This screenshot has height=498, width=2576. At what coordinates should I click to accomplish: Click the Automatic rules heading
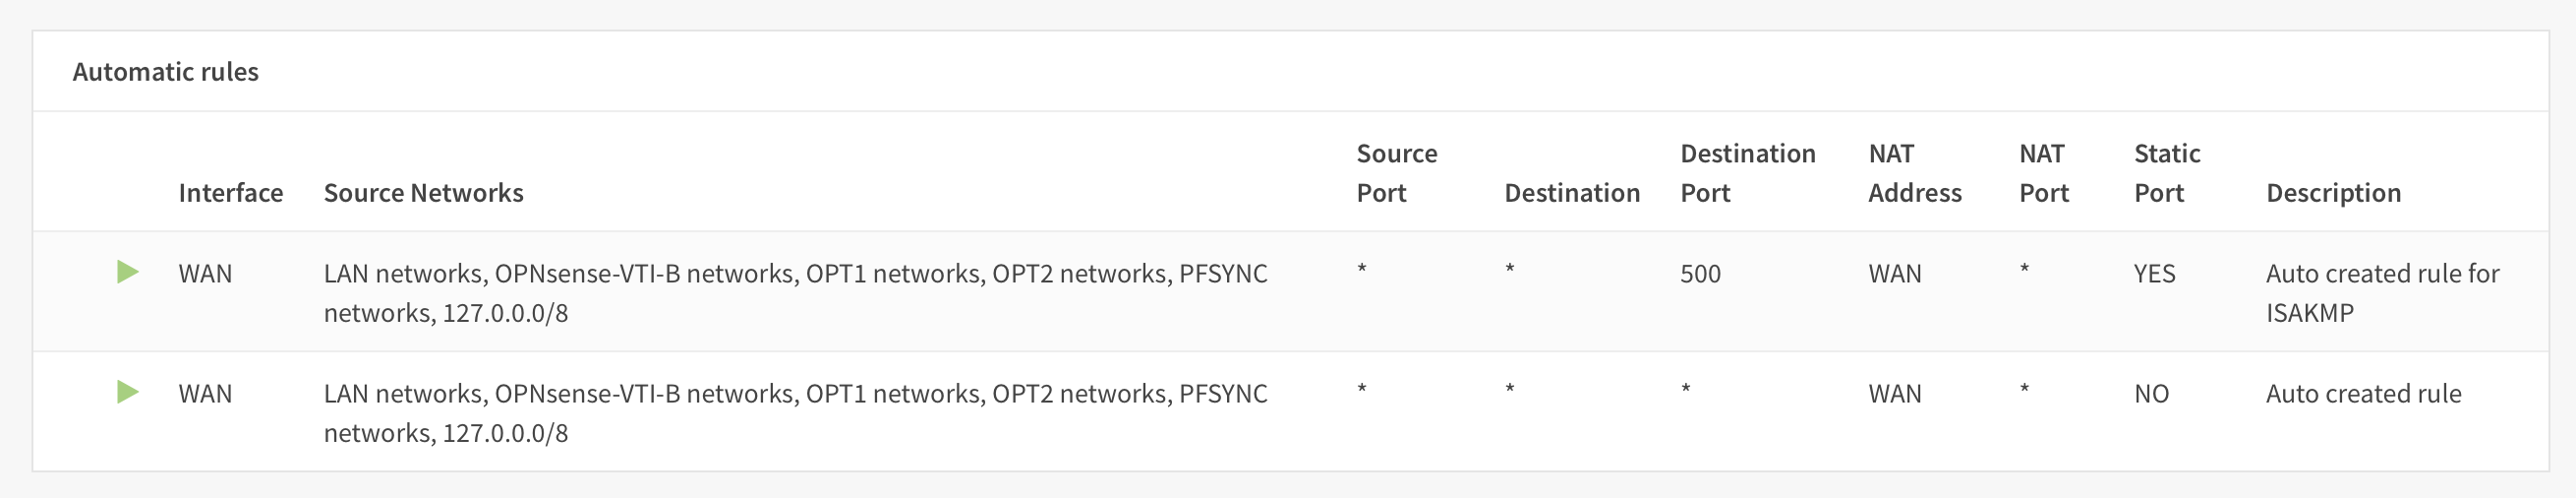165,72
